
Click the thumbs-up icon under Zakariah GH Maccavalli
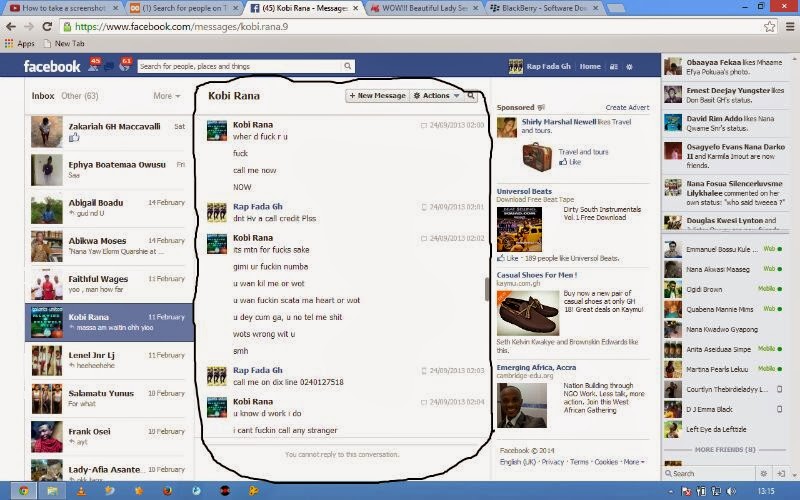74,137
